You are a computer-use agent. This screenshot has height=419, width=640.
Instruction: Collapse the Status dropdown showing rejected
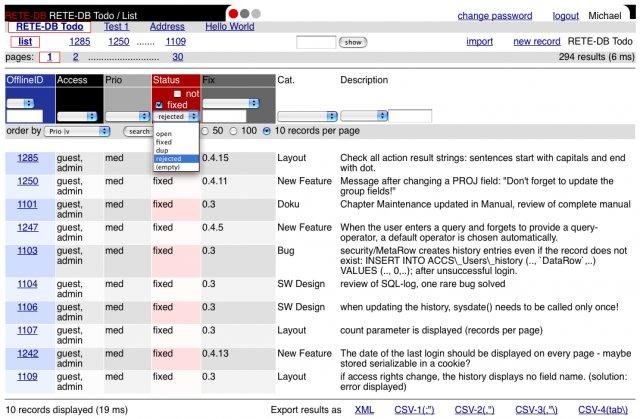click(176, 117)
